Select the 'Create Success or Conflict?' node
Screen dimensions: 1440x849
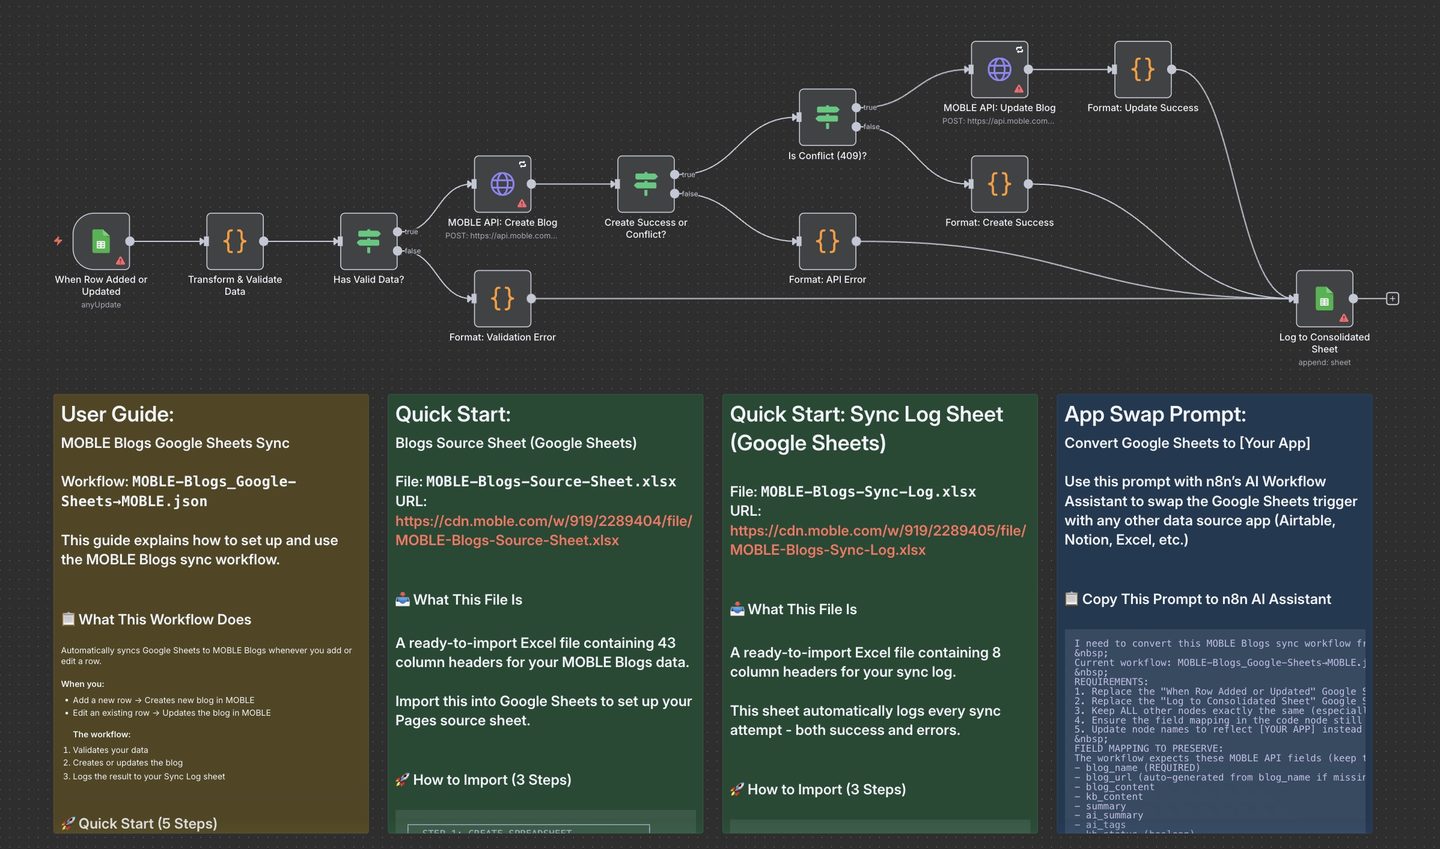coord(645,184)
